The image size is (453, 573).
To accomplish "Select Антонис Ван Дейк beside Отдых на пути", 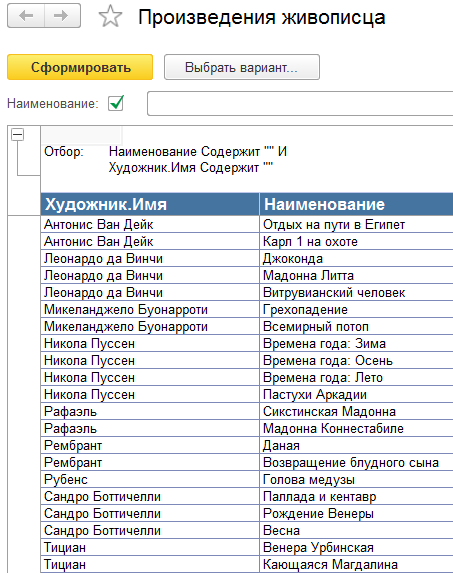I will (150, 224).
